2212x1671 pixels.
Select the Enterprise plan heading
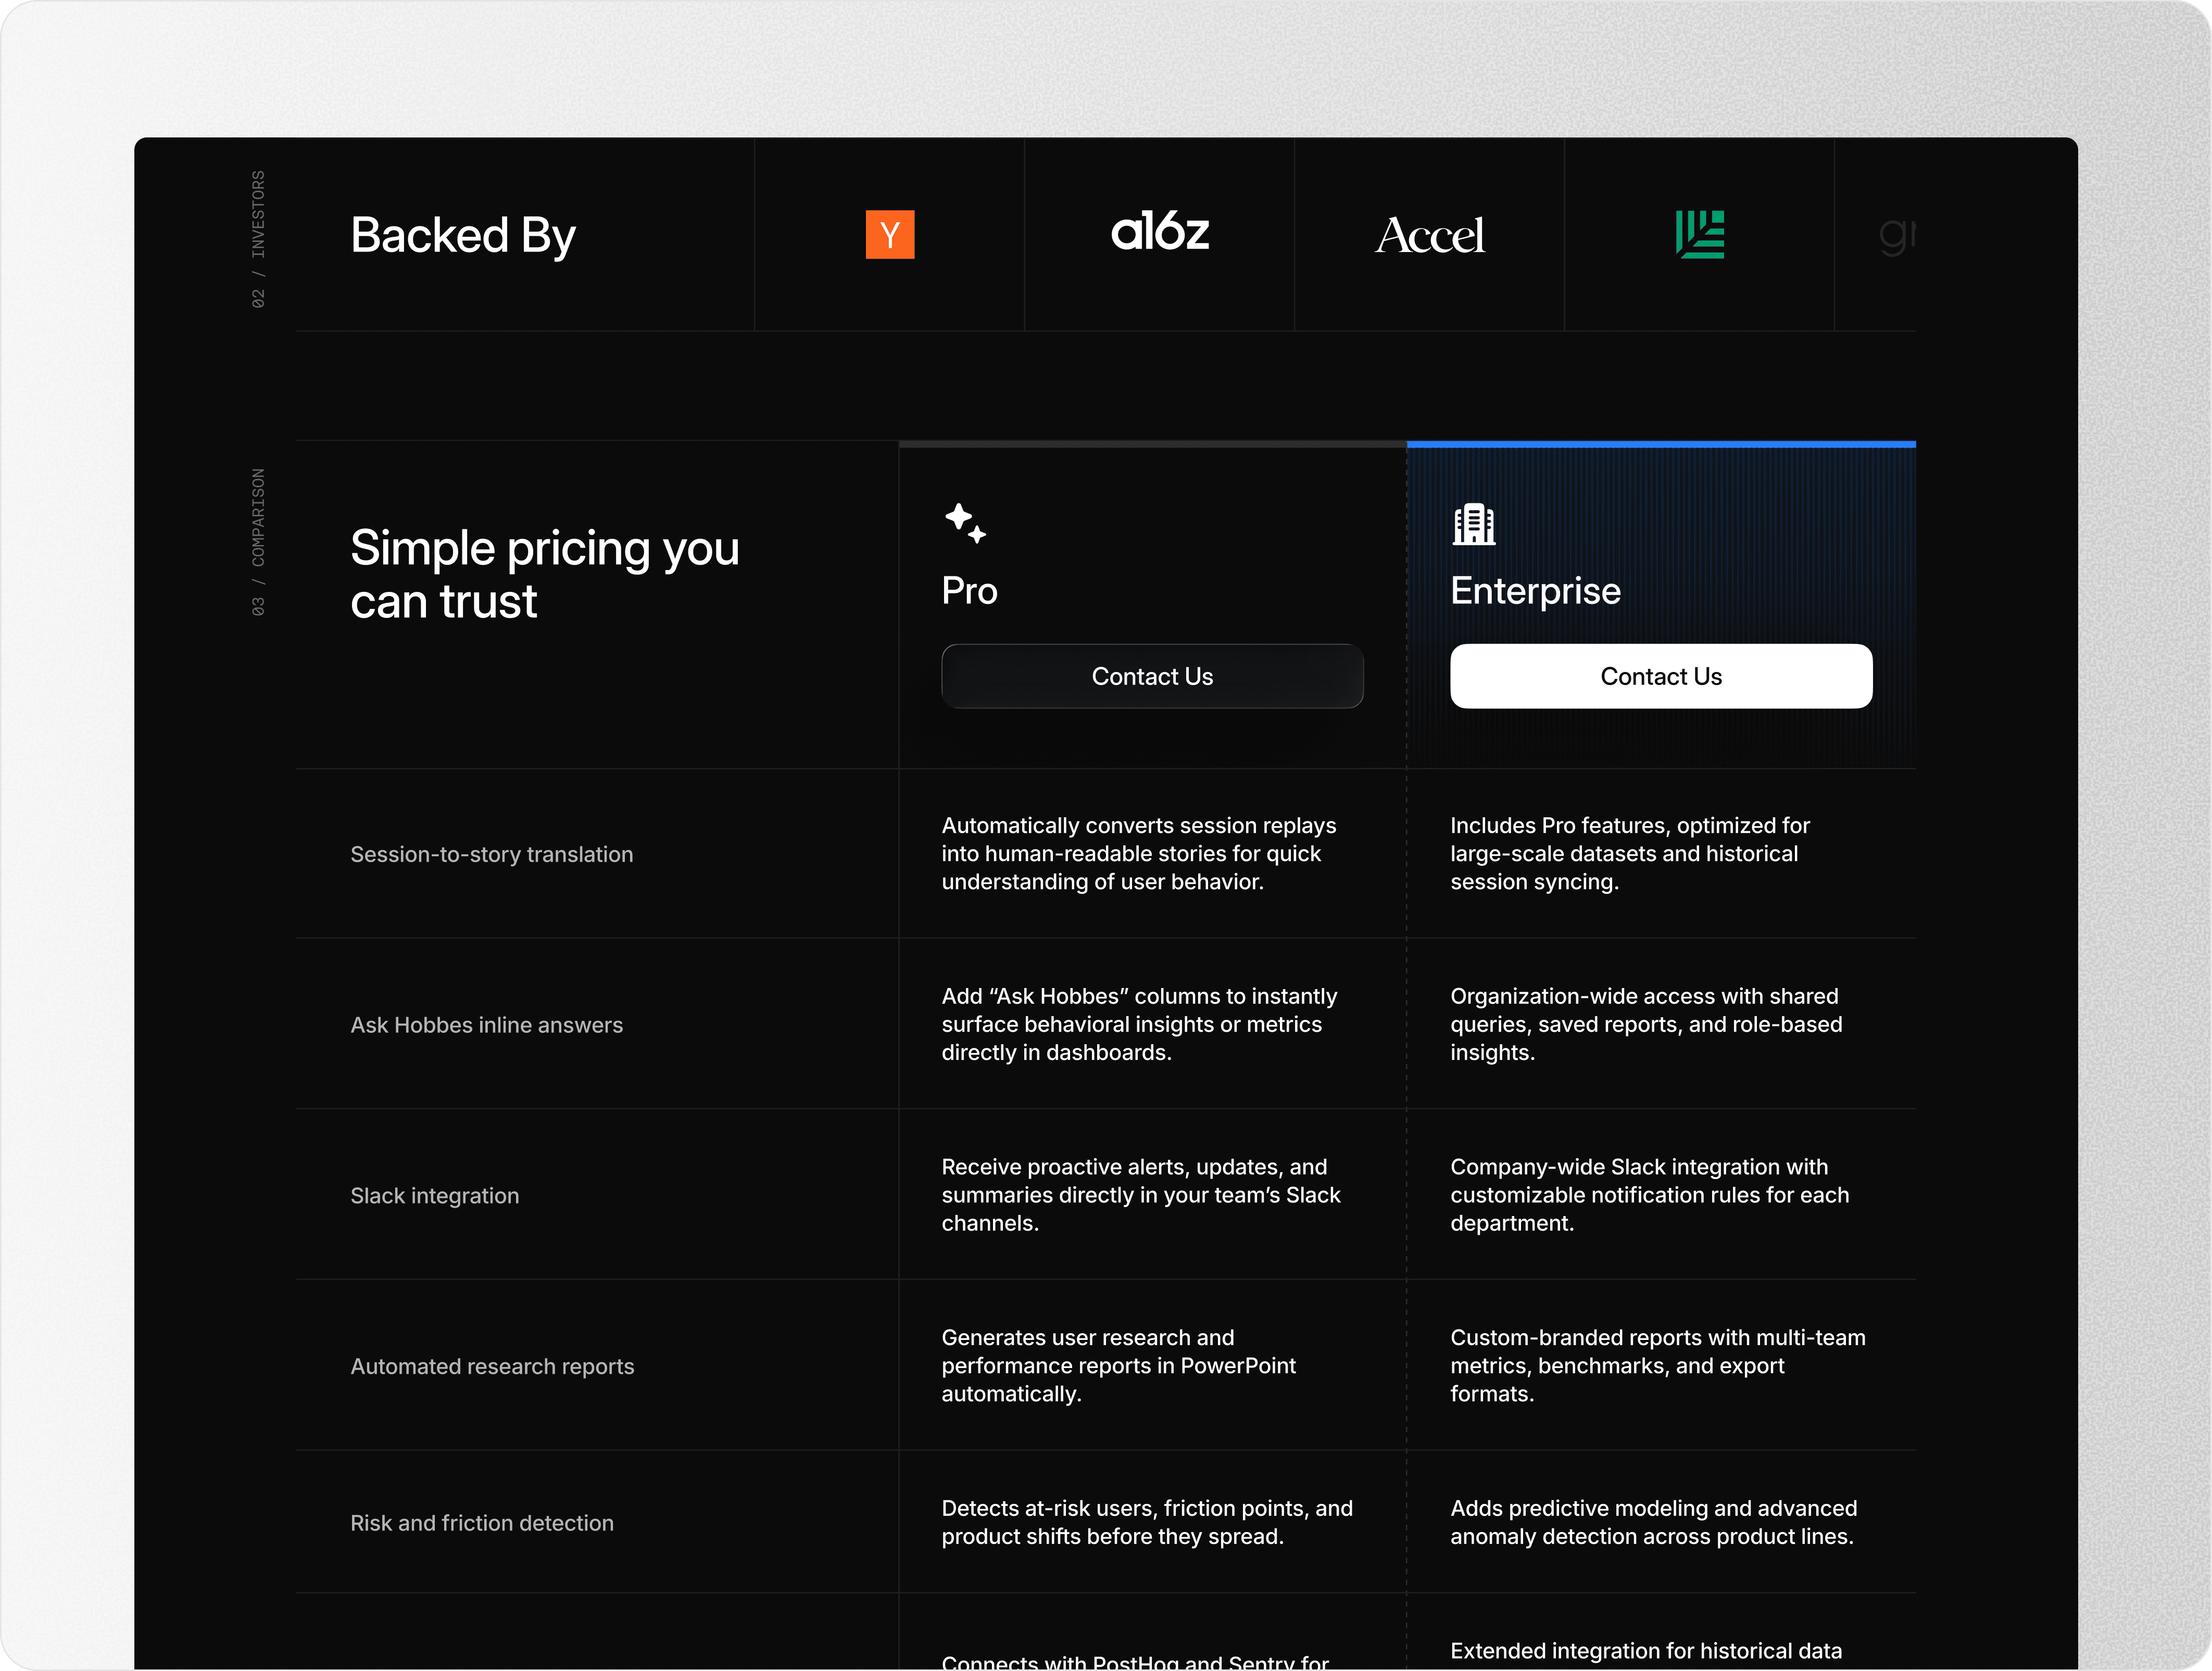tap(1535, 591)
